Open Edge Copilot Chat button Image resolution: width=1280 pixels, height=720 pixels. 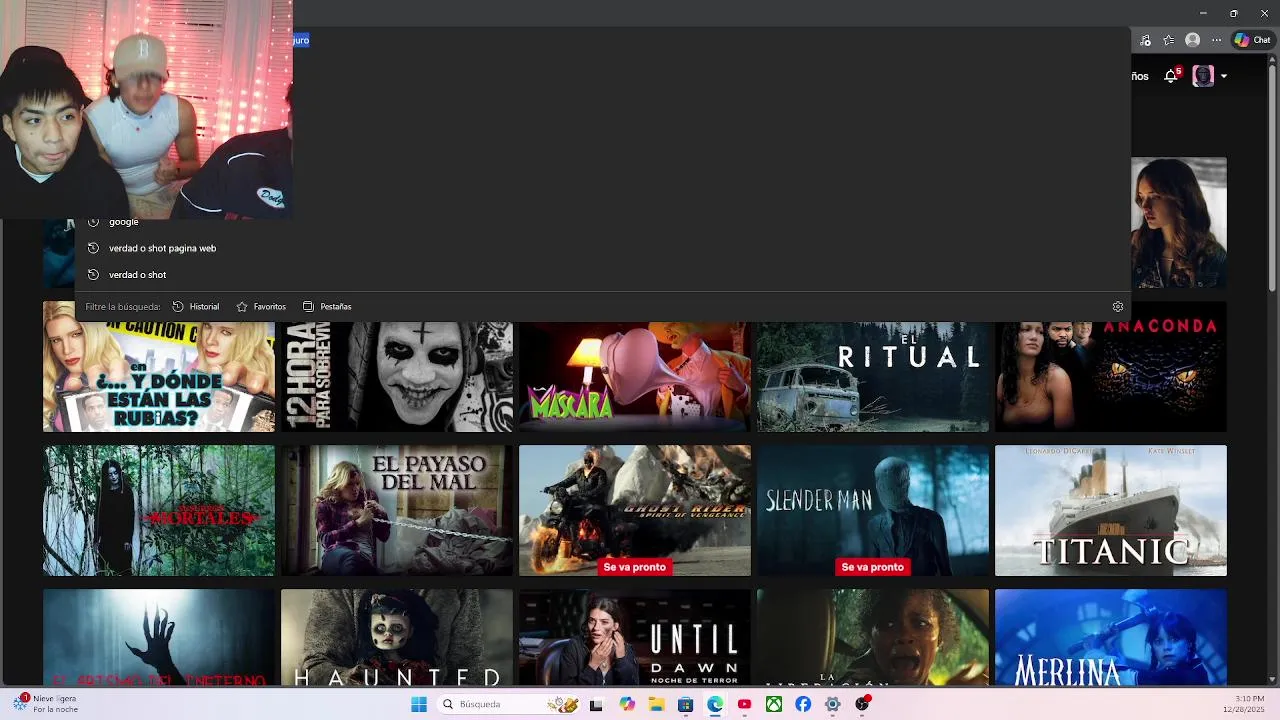pos(1252,40)
